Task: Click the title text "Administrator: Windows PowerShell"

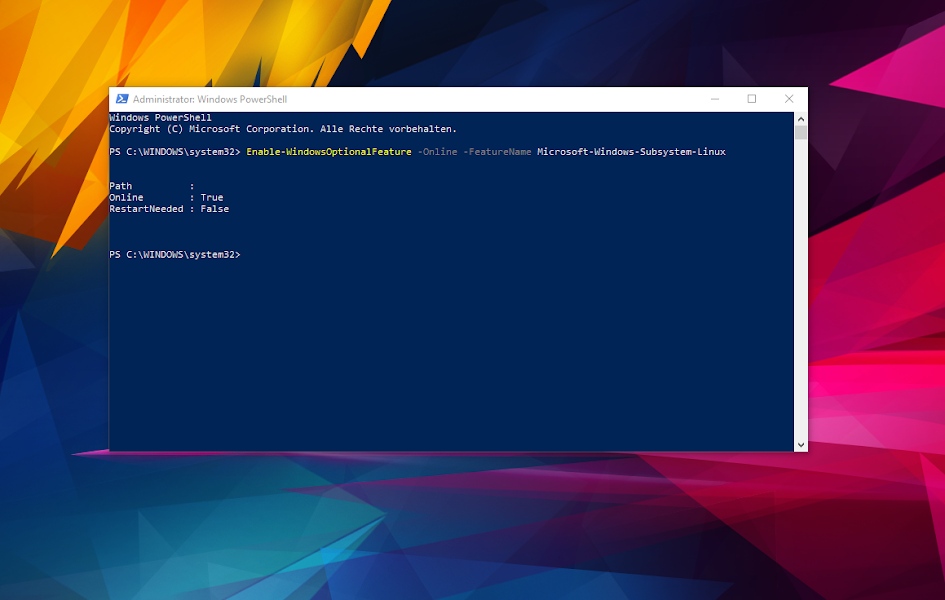Action: [x=210, y=99]
